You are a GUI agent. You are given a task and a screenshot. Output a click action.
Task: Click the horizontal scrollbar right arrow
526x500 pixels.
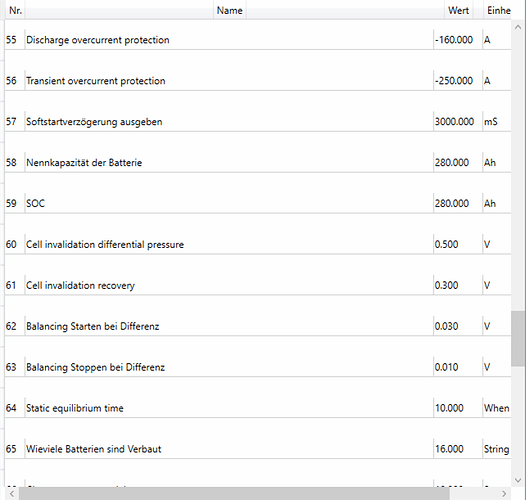(504, 493)
